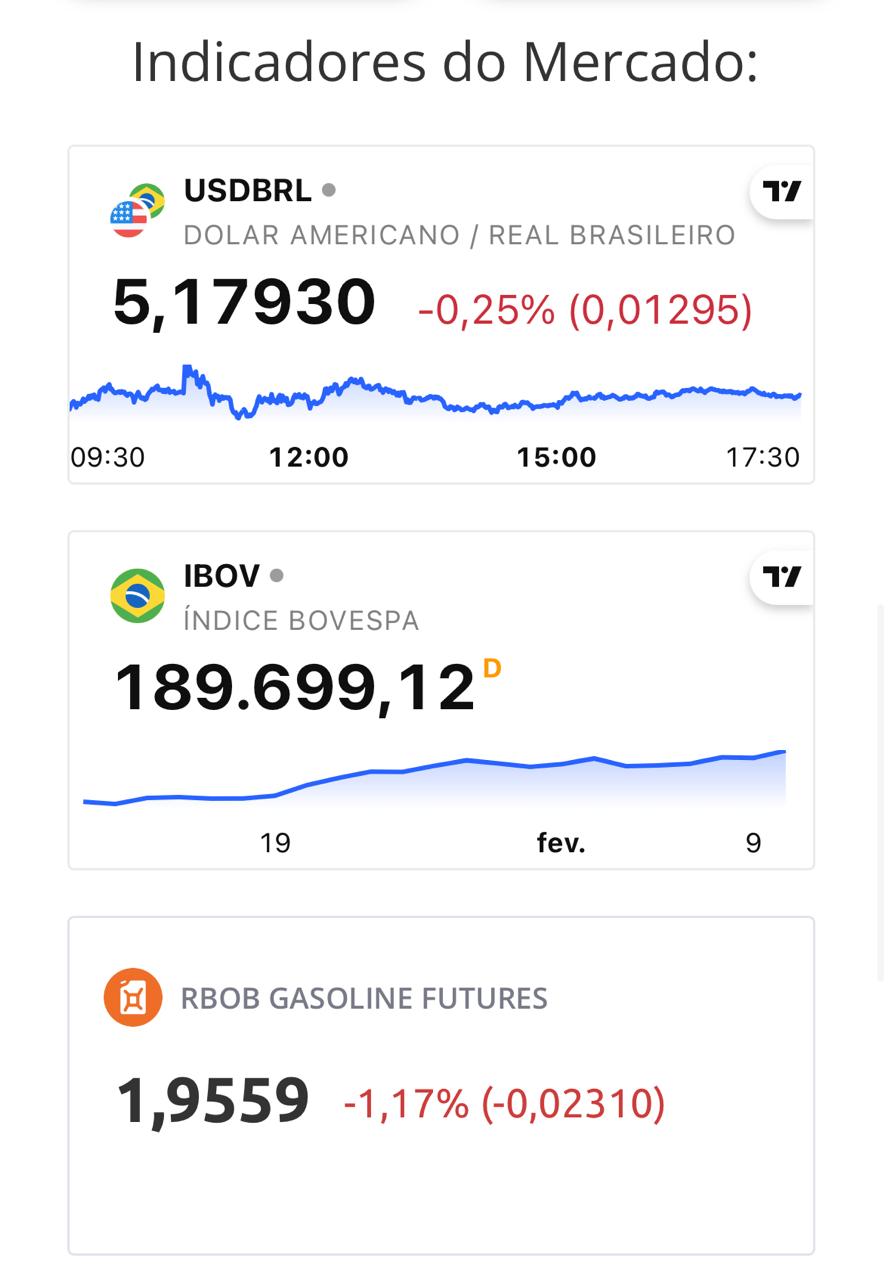The height and width of the screenshot is (1280, 891).
Task: Click the 12:00 time label on USDBRL chart
Action: click(x=309, y=458)
